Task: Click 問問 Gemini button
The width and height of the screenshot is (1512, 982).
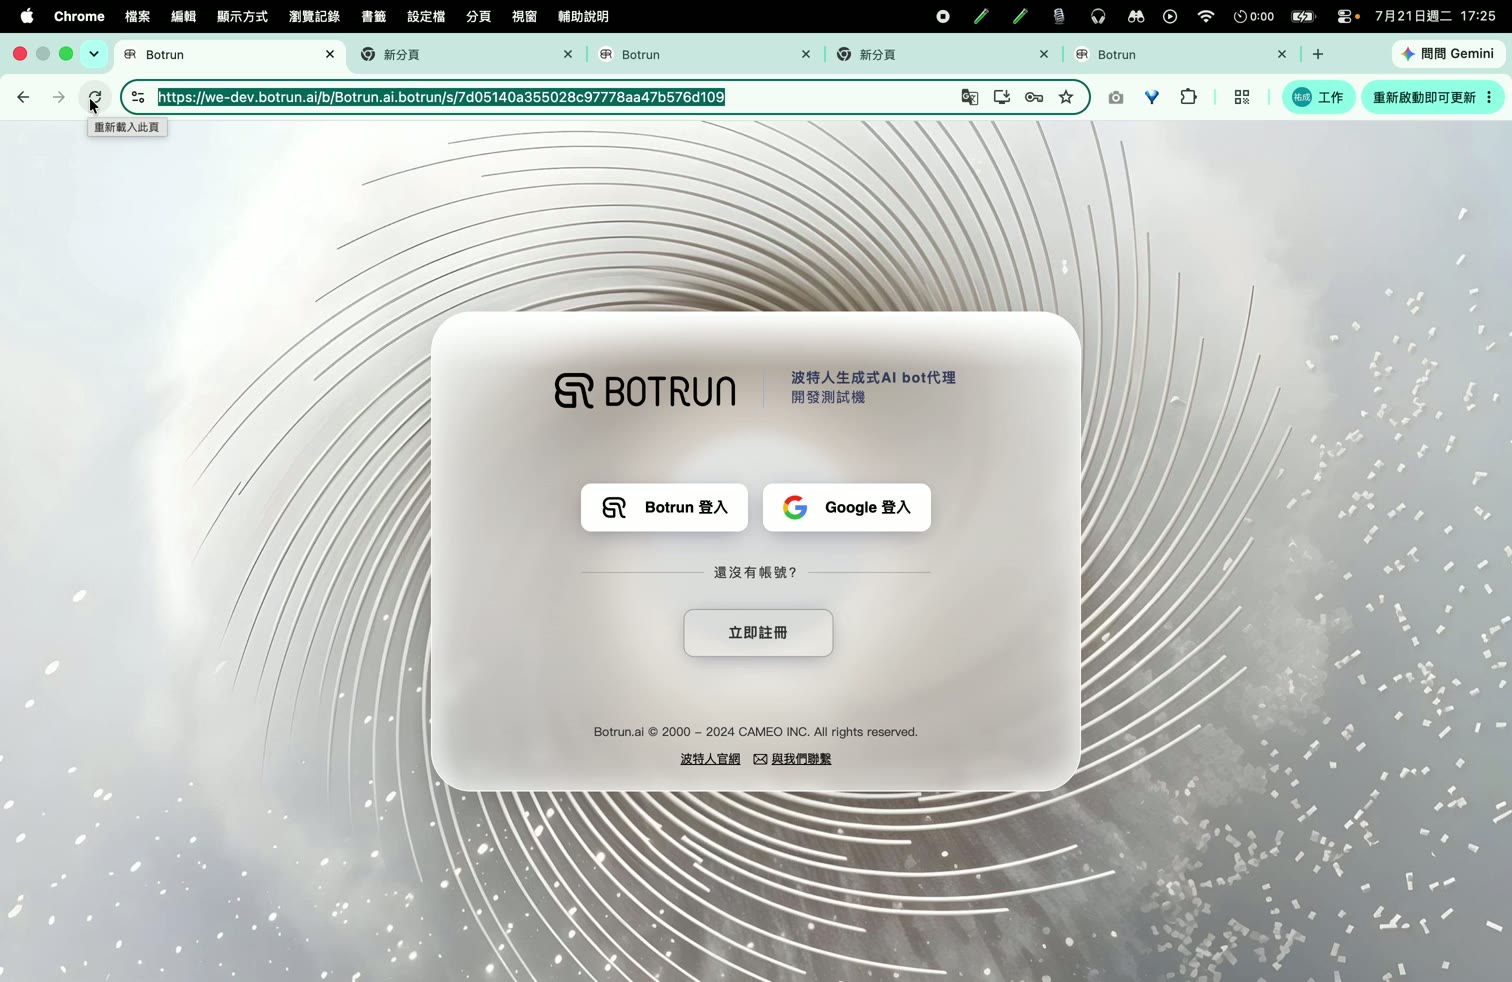Action: click(x=1448, y=54)
